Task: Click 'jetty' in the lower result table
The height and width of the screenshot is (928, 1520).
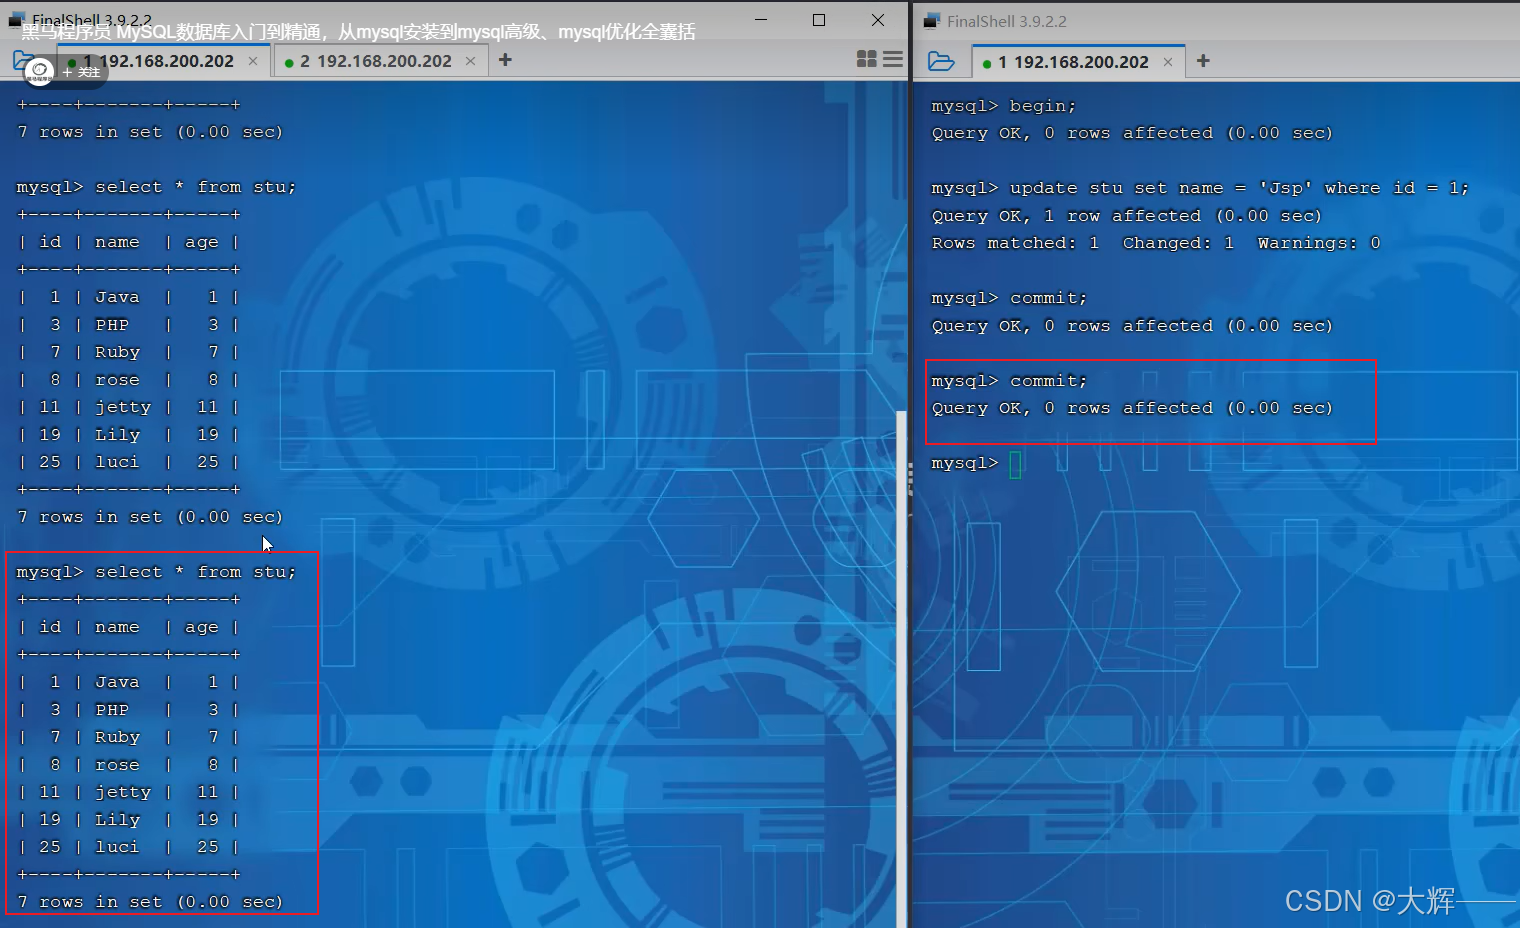Action: point(123,792)
